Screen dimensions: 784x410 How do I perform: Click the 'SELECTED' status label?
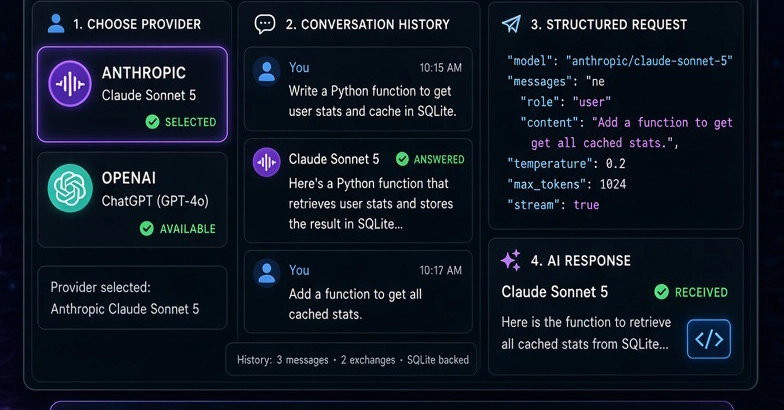[x=190, y=122]
